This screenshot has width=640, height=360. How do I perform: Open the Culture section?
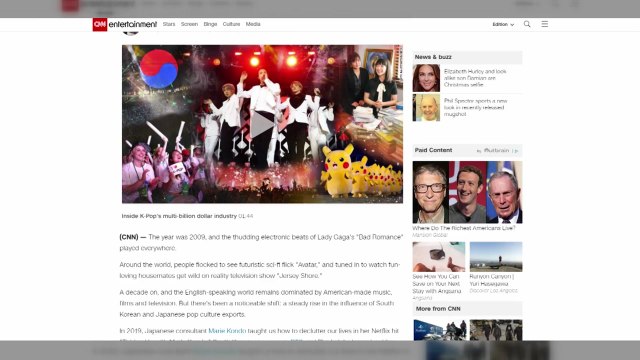click(231, 24)
